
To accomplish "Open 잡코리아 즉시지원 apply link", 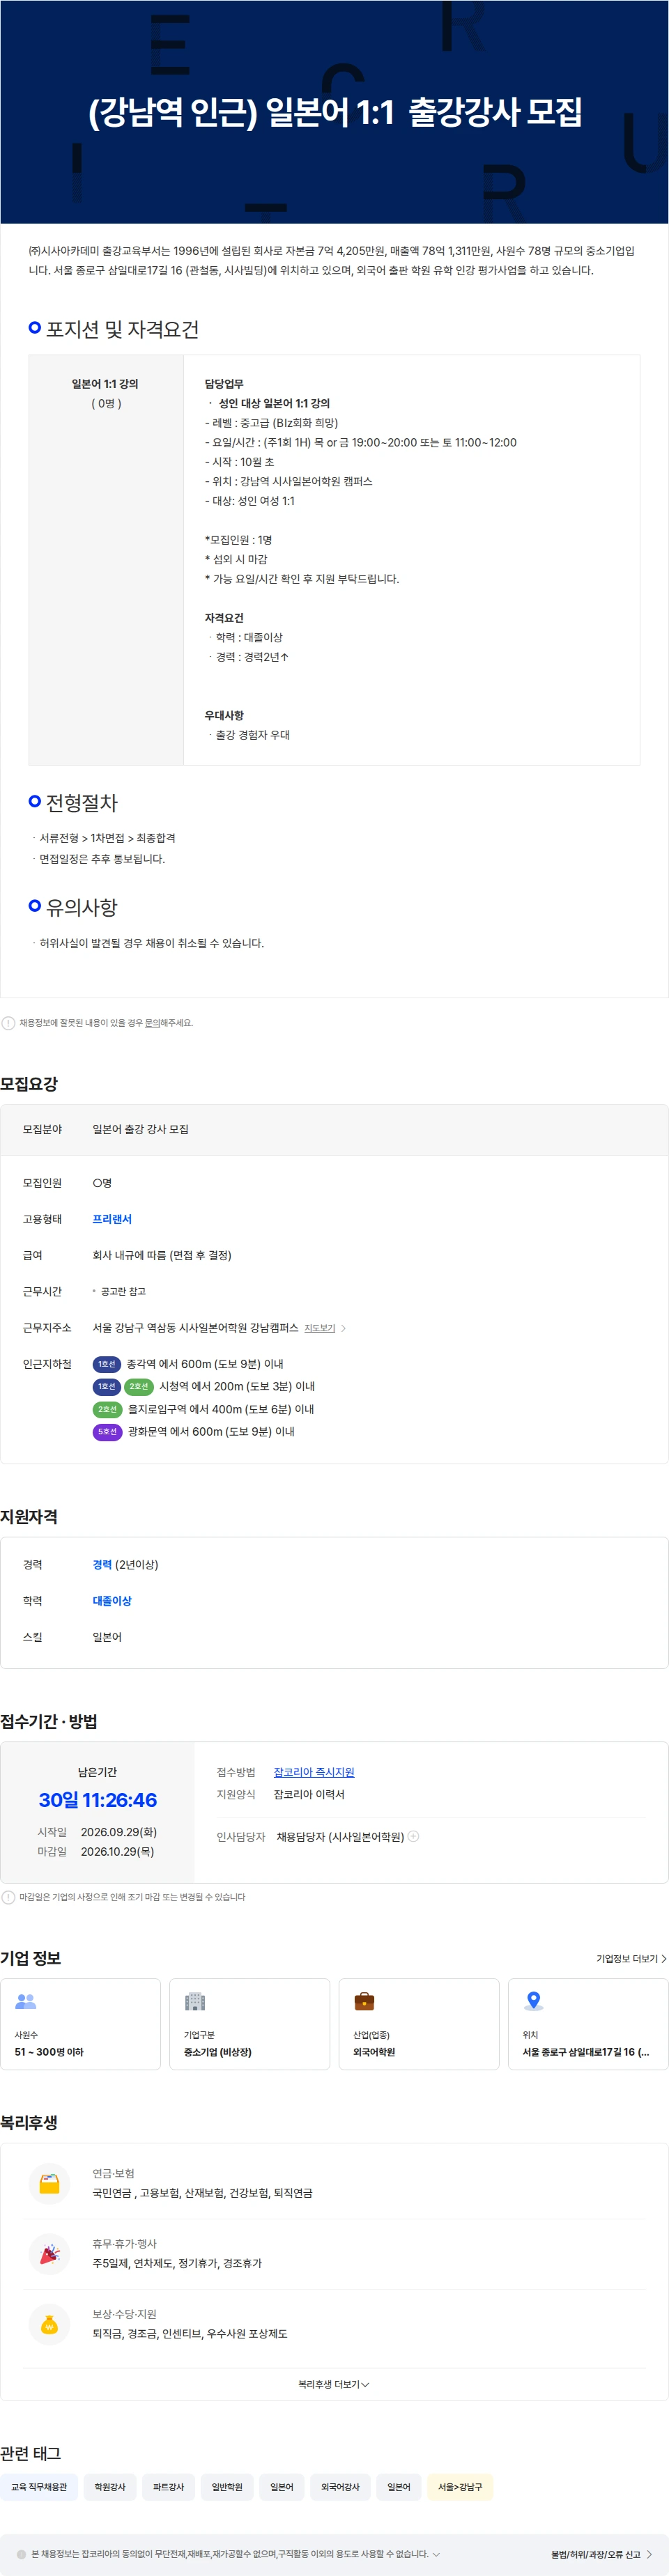I will click(314, 1772).
